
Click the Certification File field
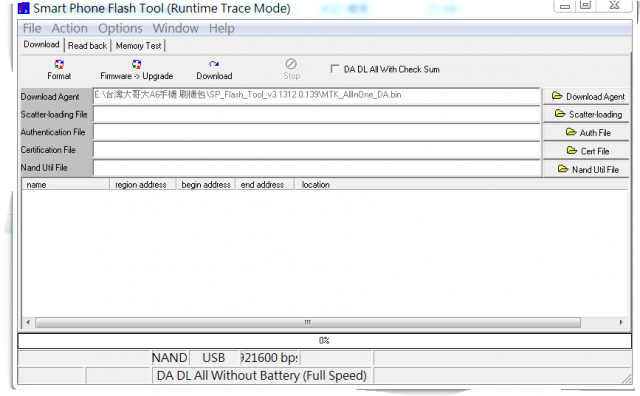pyautogui.click(x=317, y=150)
